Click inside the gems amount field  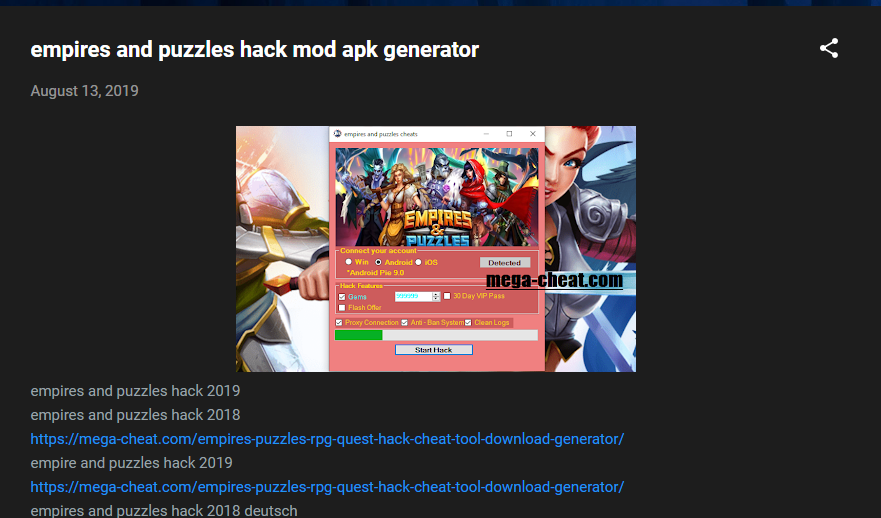pos(413,296)
